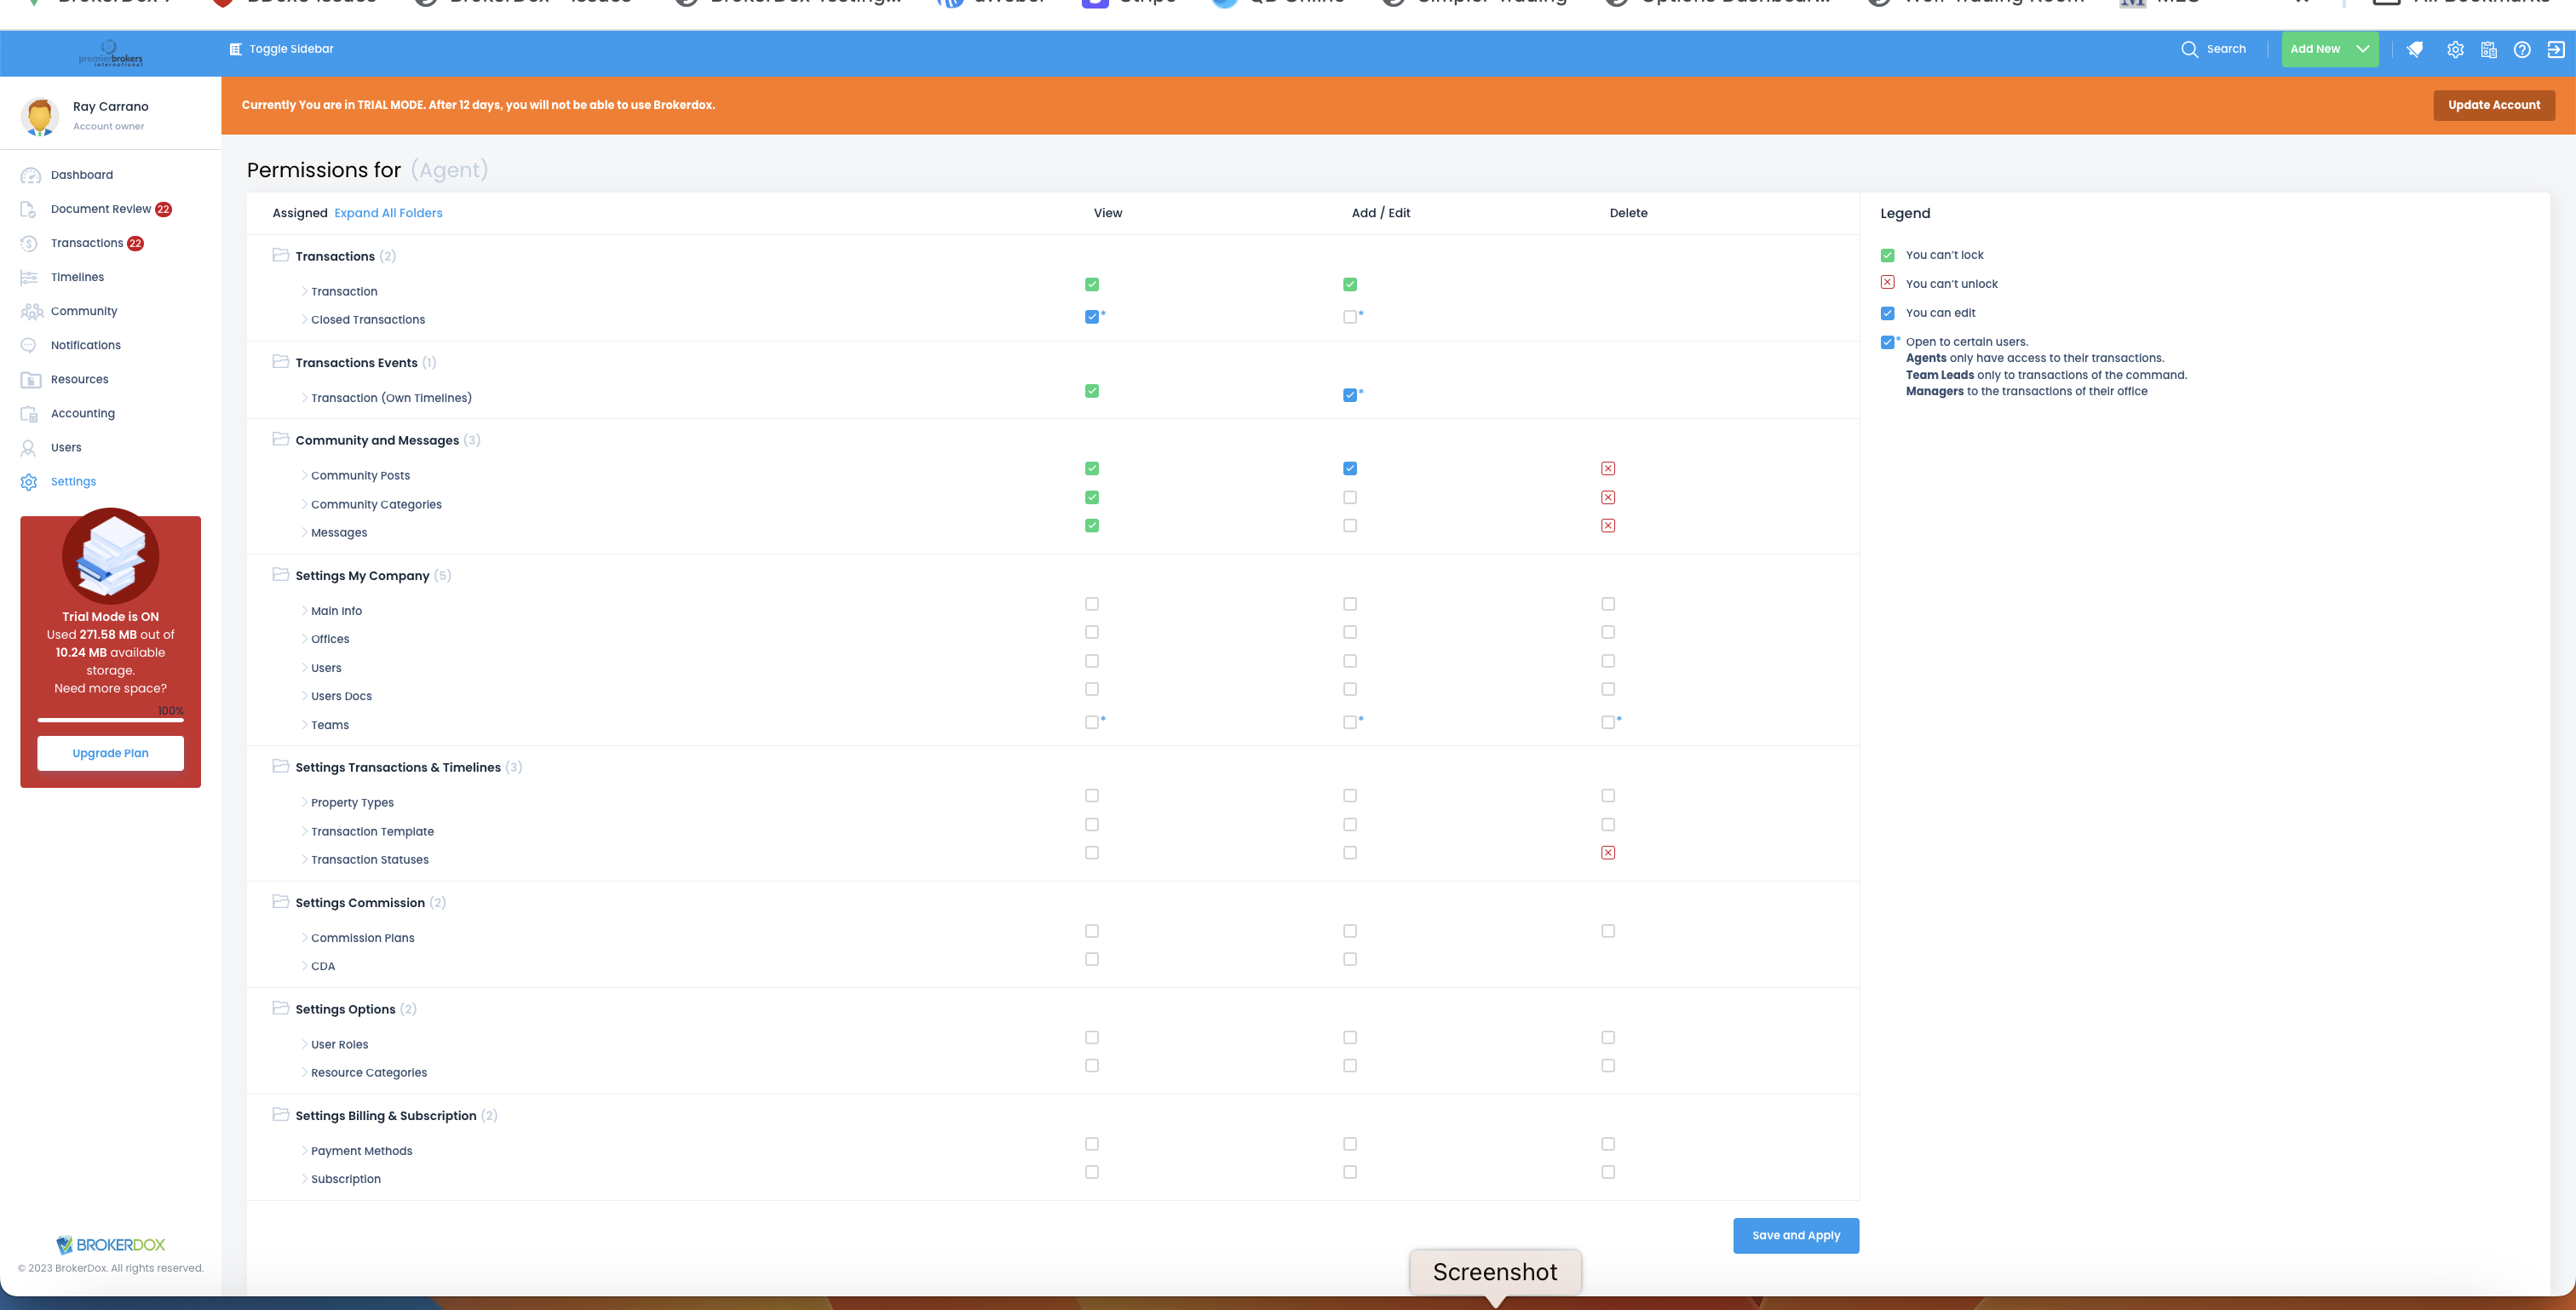Click Transactions folder icon in permissions

[x=280, y=255]
